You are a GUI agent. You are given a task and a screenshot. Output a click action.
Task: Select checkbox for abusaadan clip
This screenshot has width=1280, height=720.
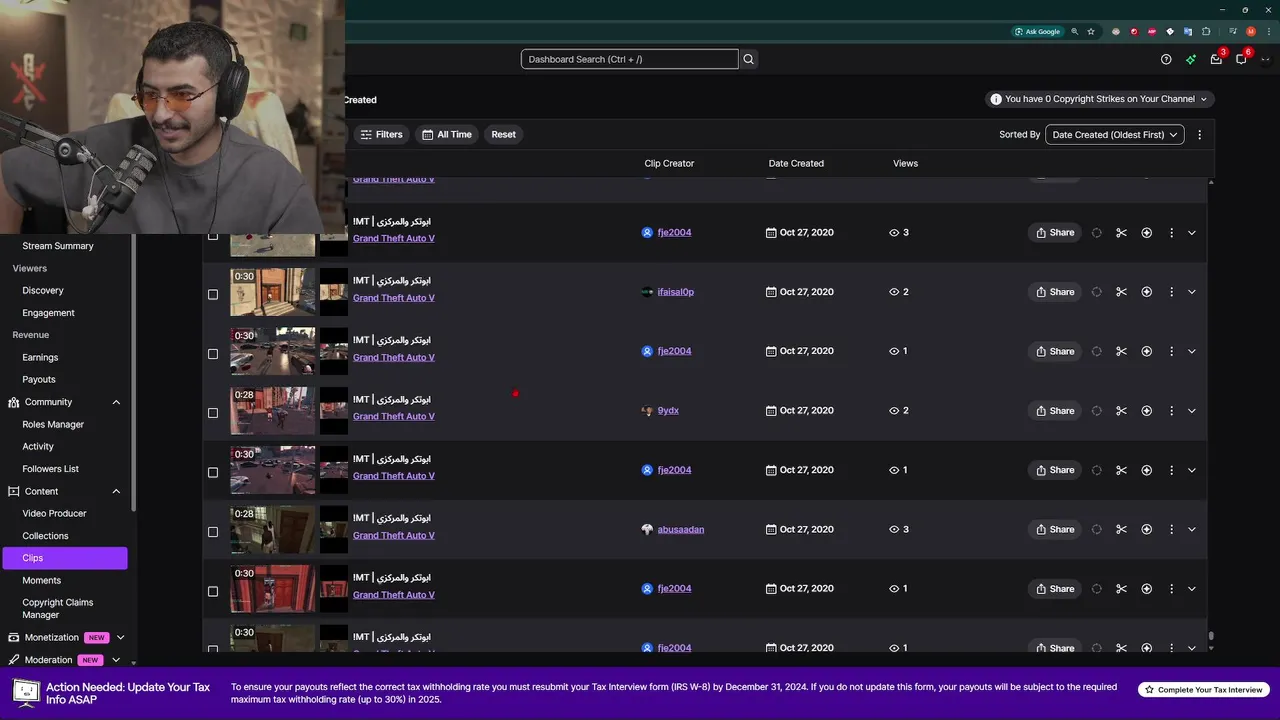(x=212, y=532)
